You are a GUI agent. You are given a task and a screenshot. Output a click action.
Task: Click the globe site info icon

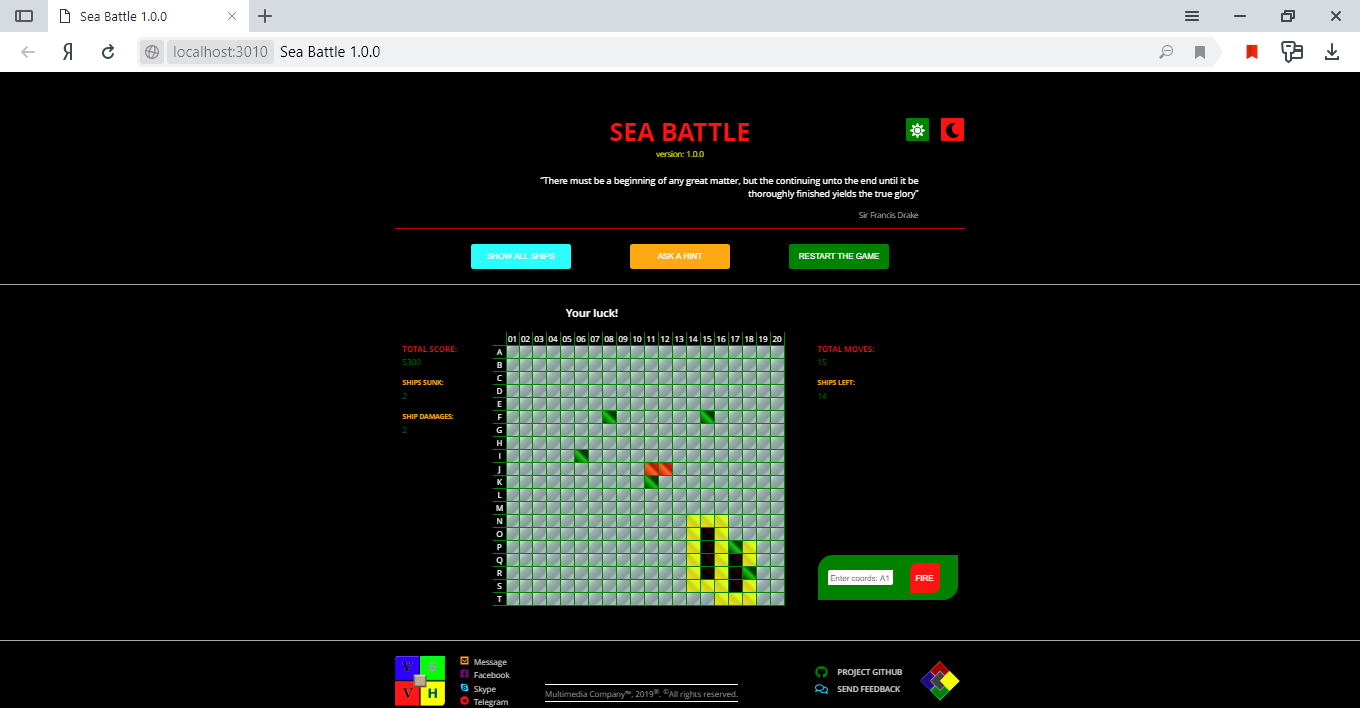point(152,52)
